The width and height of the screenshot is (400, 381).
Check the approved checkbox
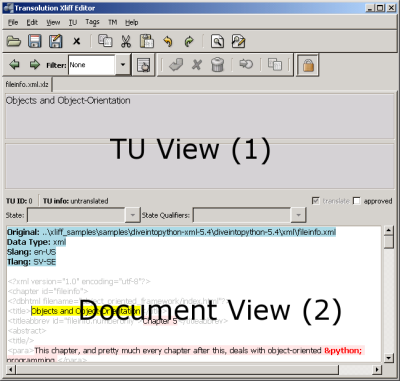point(357,201)
